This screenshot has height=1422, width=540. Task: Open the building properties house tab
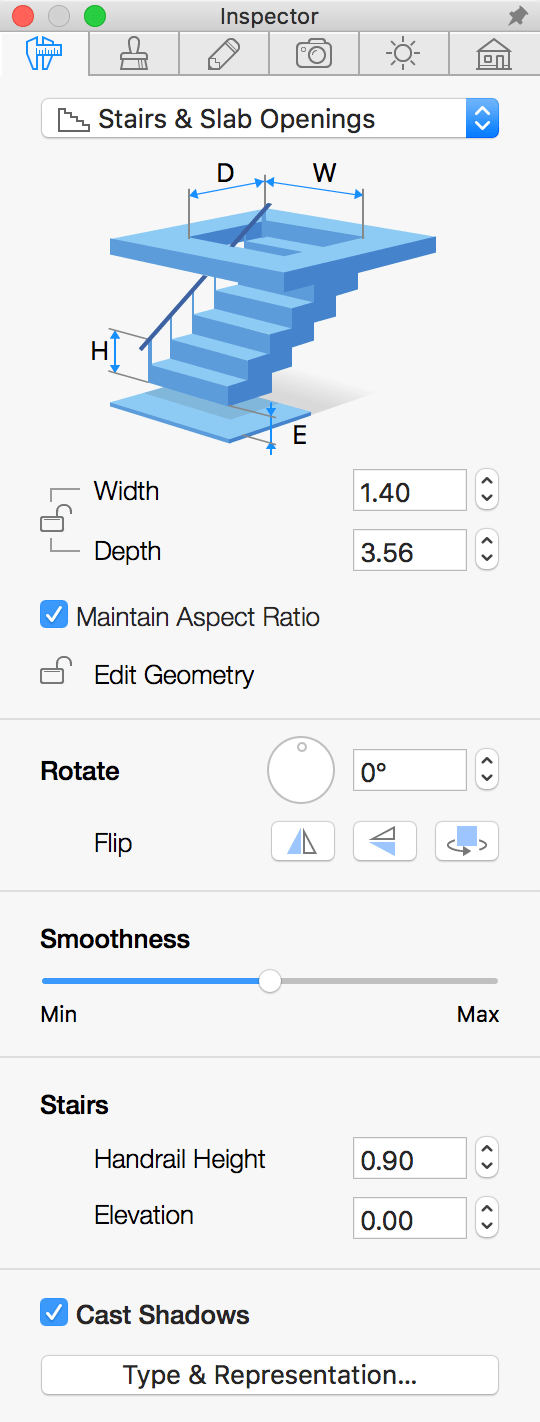(x=494, y=54)
